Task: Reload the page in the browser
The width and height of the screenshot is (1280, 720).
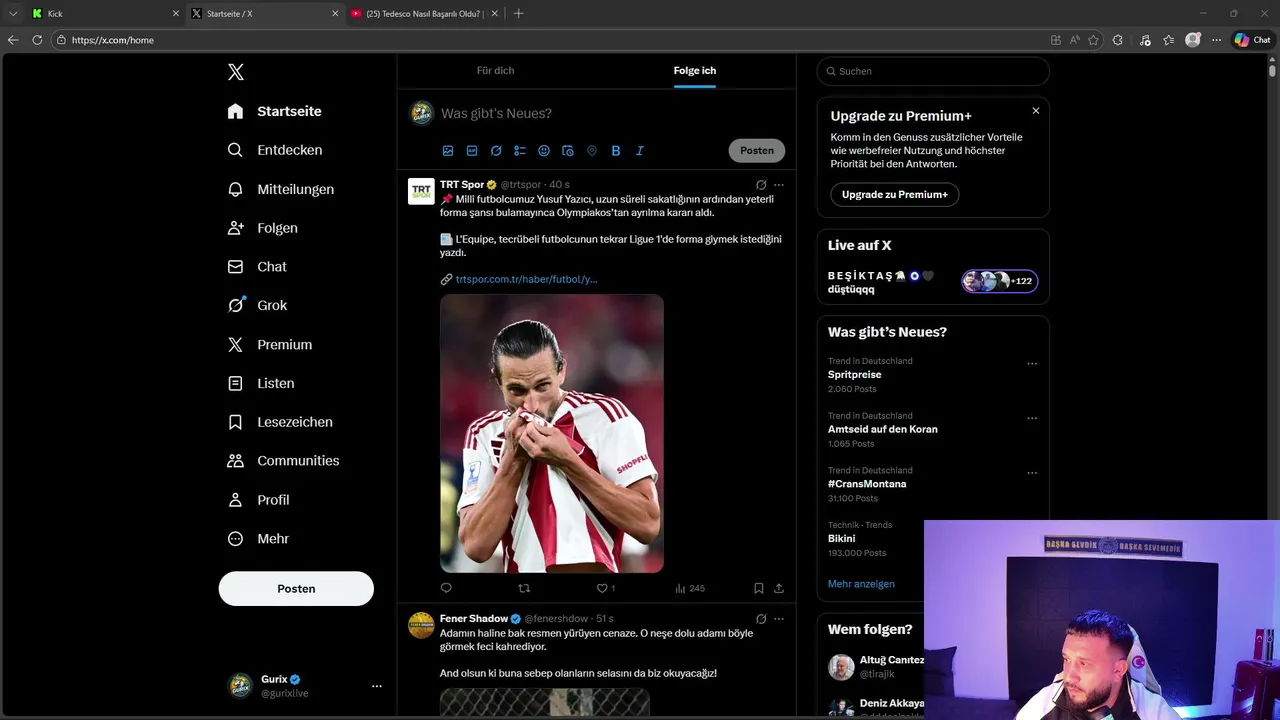Action: [37, 40]
